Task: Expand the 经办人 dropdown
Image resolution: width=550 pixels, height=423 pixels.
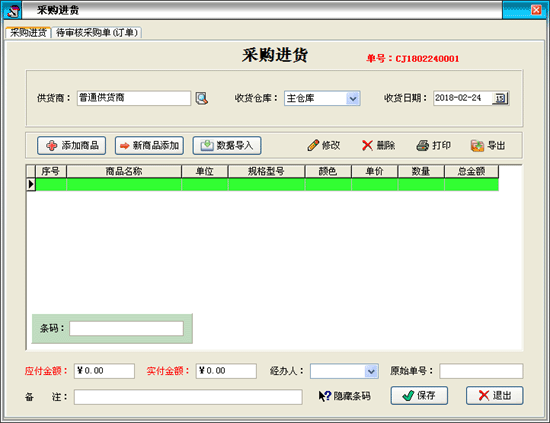Action: pos(371,371)
